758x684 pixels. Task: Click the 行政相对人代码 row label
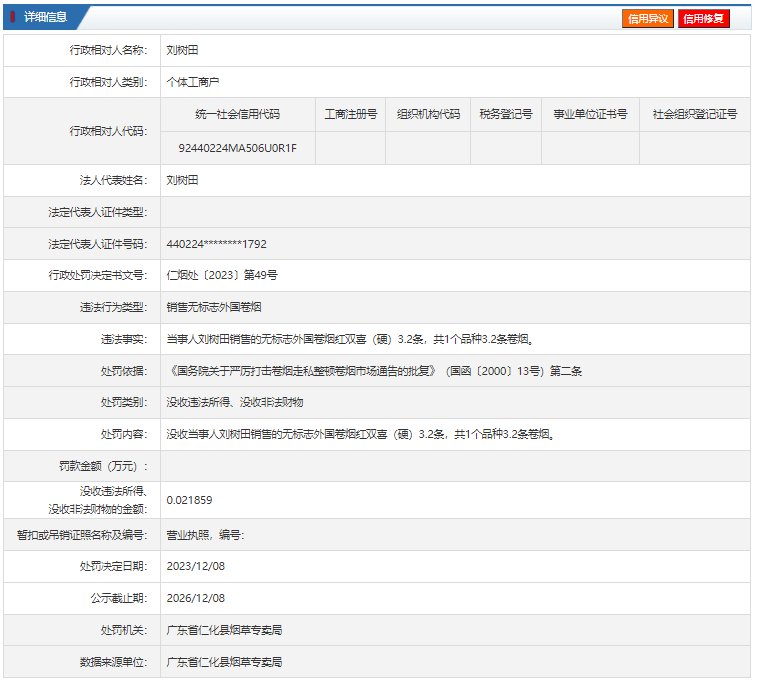coord(108,131)
